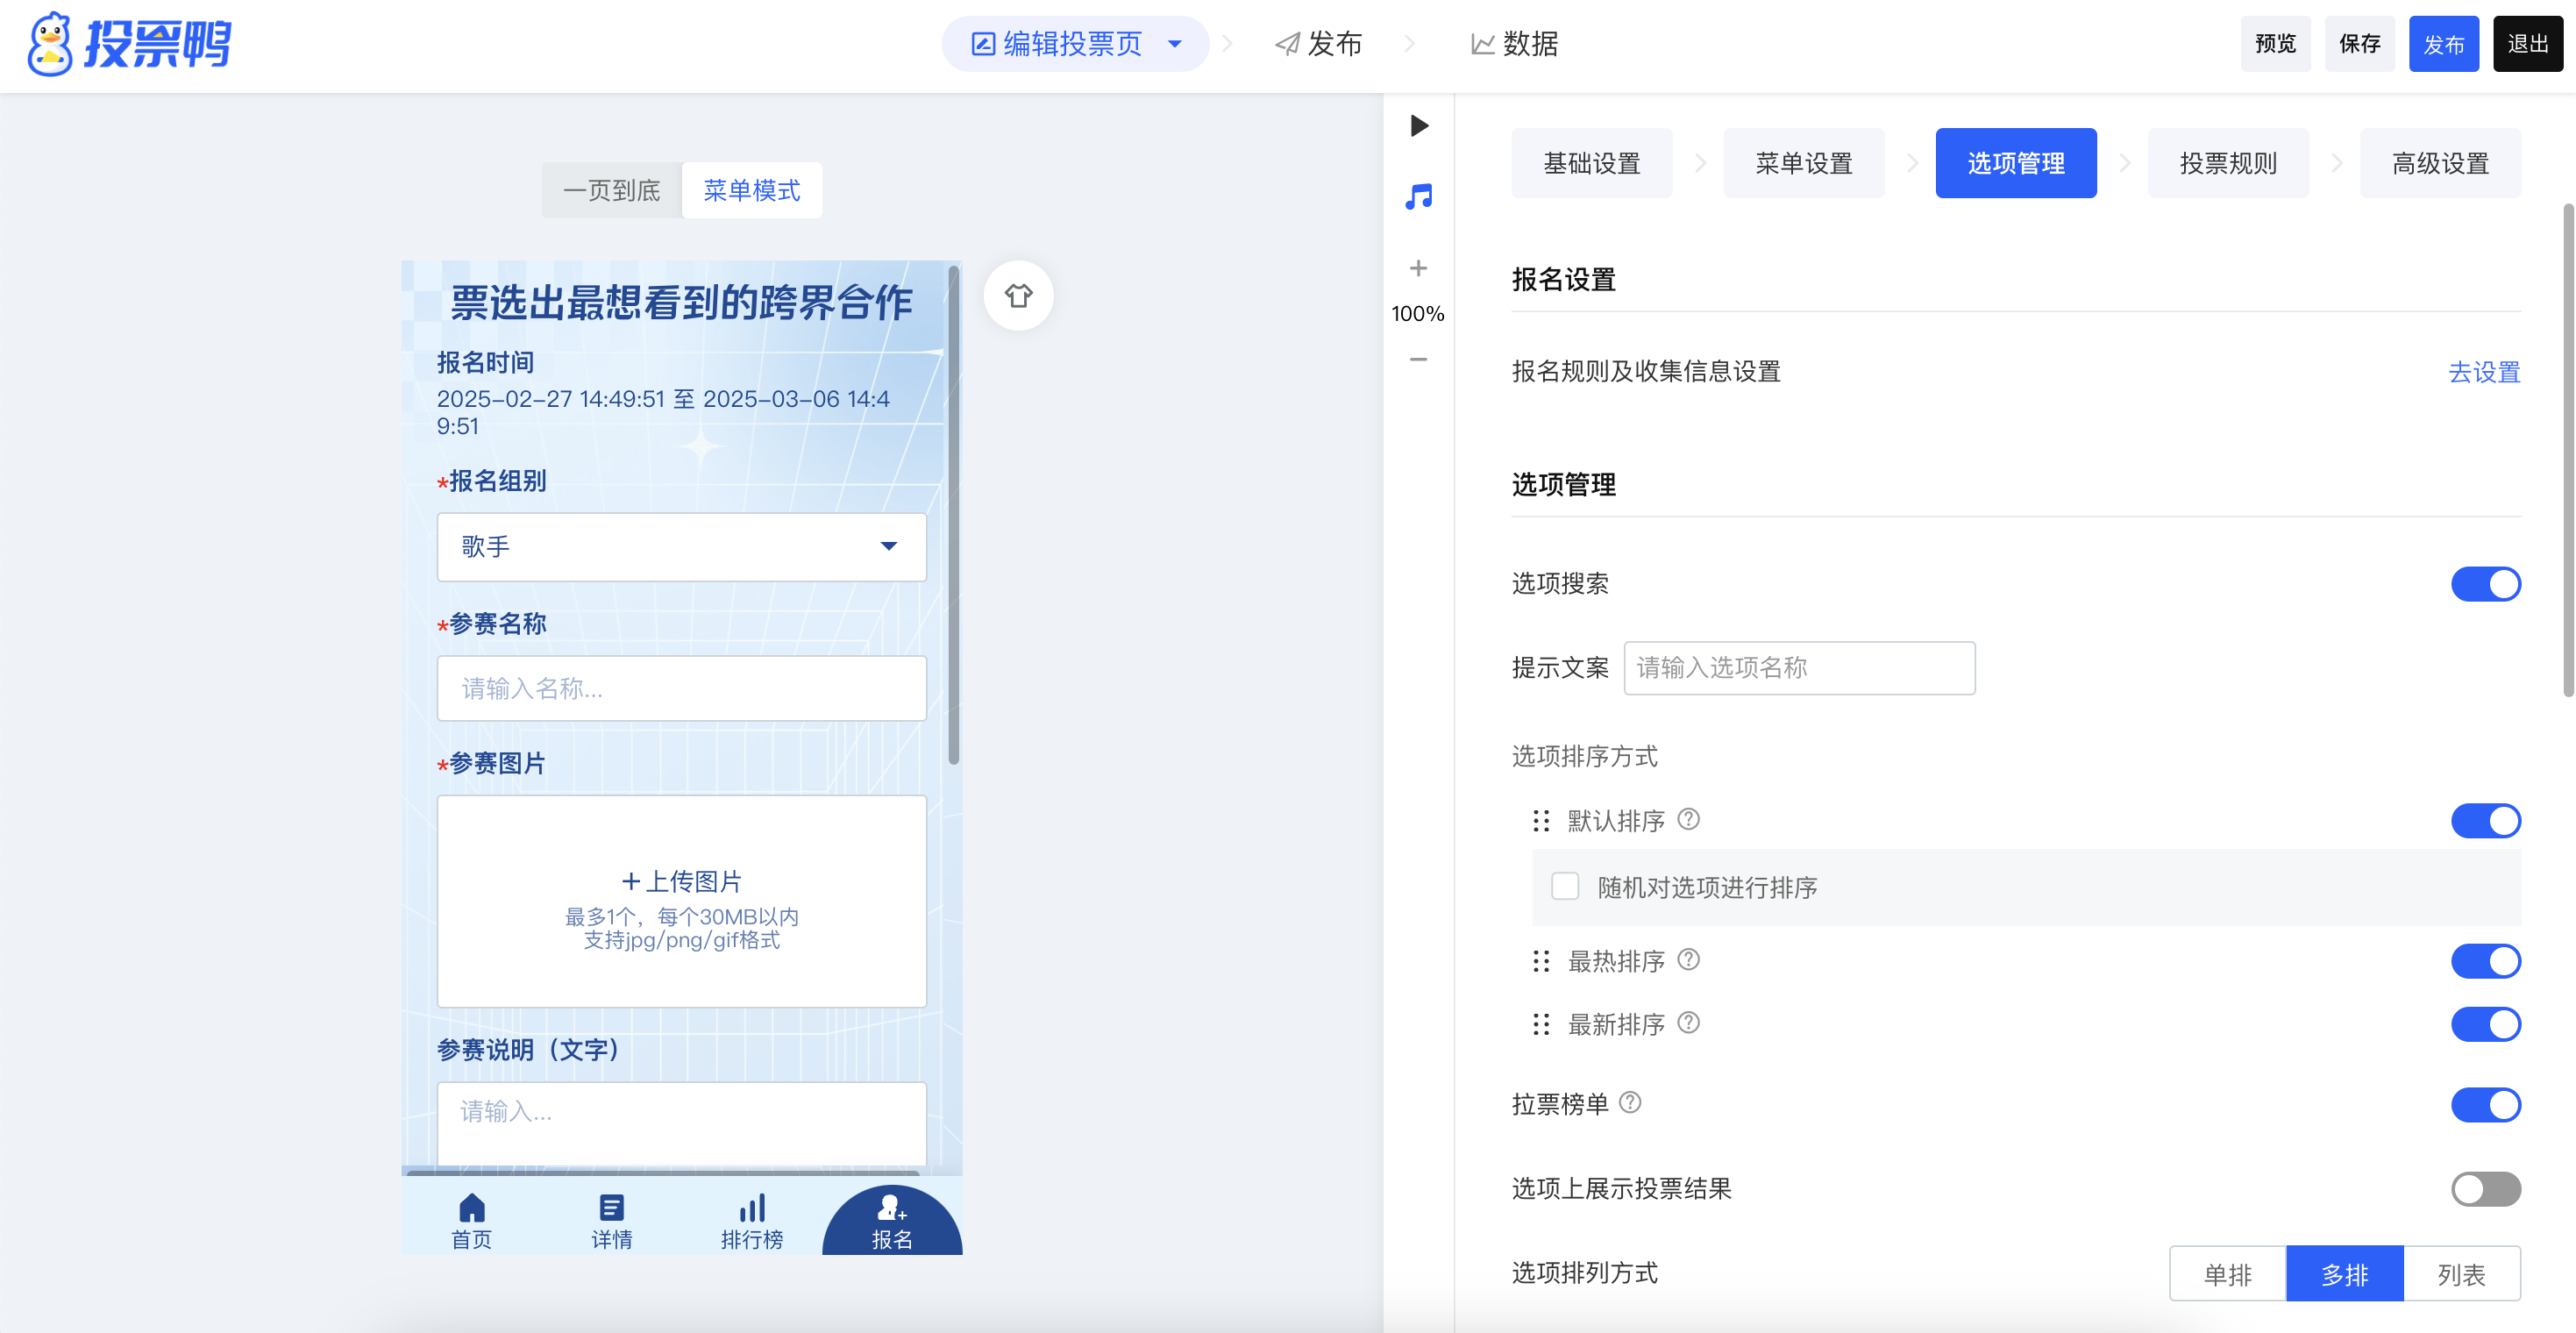Switch to 一页到底 mode tab
Screen dimensions: 2576x1333
tap(612, 190)
